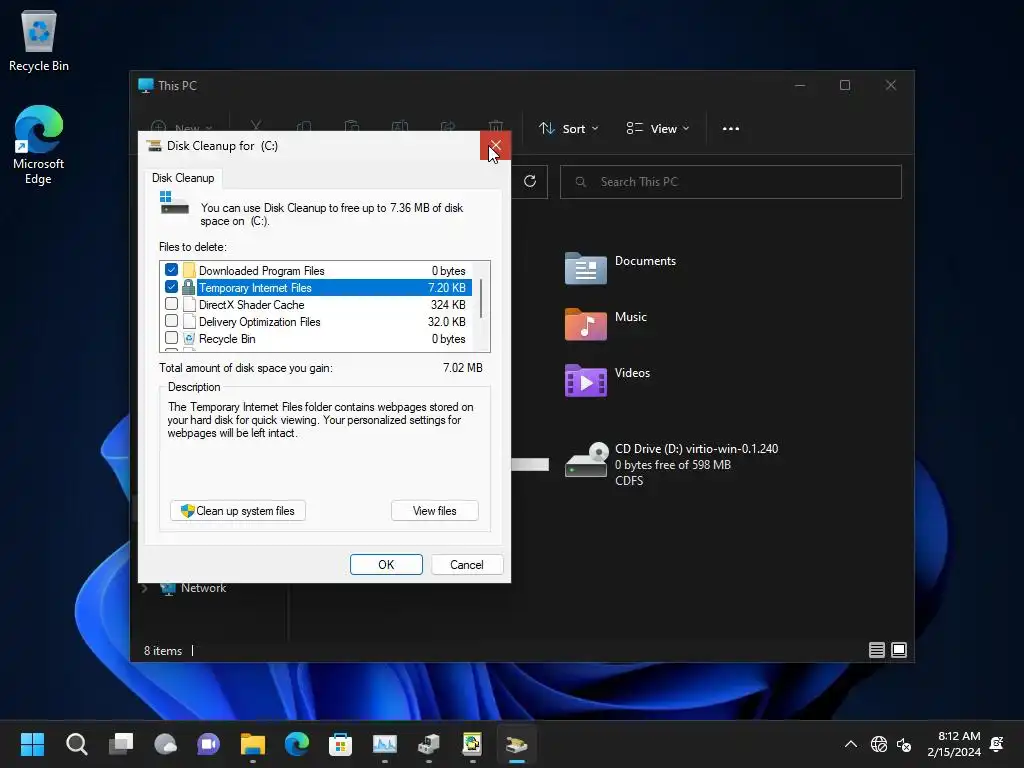Image resolution: width=1024 pixels, height=768 pixels.
Task: Enable Delivery Optimization Files checkbox
Action: click(x=171, y=321)
